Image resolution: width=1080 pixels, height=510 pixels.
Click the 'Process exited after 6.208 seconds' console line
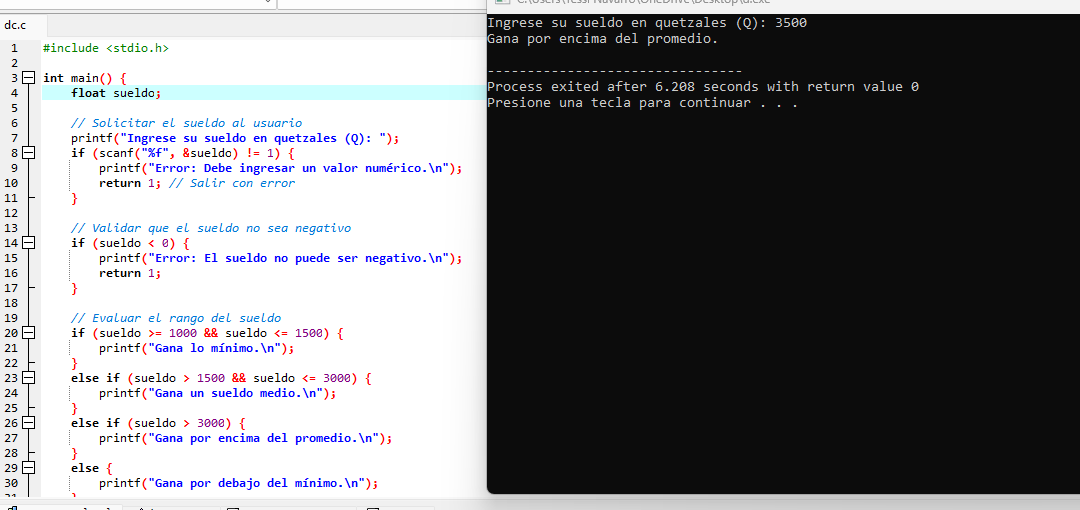click(x=702, y=87)
